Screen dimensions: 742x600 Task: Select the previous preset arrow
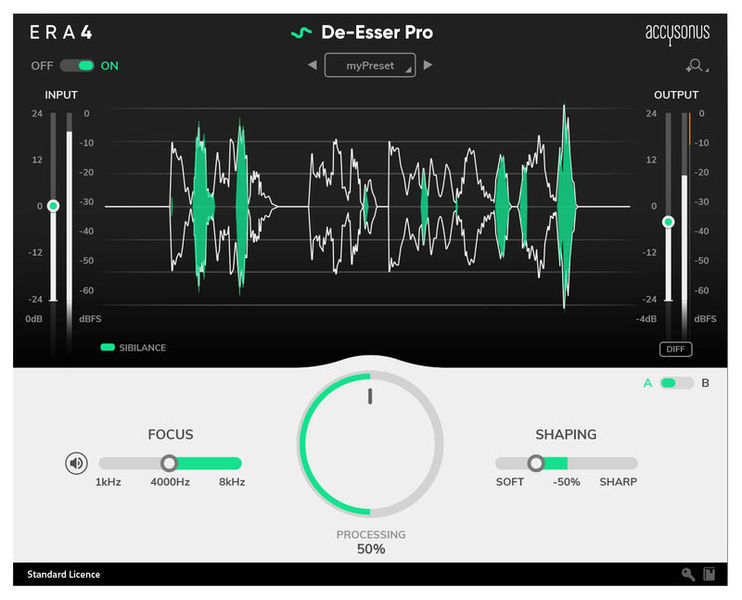tap(312, 65)
